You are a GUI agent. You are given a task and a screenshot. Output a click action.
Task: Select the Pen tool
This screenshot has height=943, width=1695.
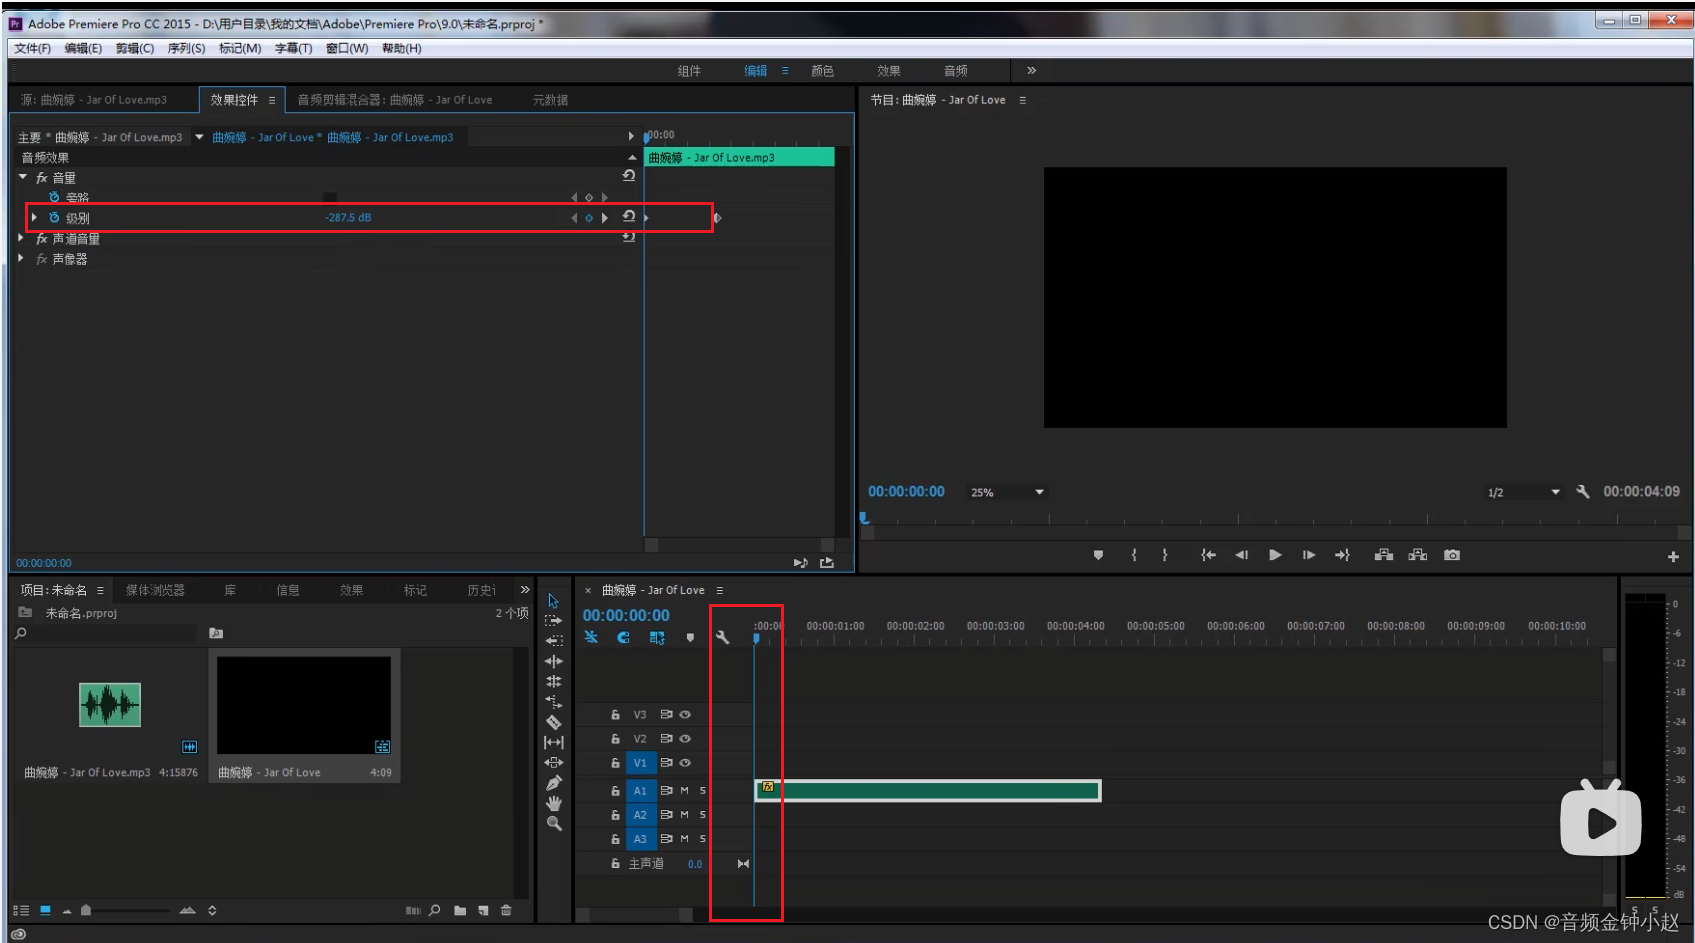click(553, 783)
